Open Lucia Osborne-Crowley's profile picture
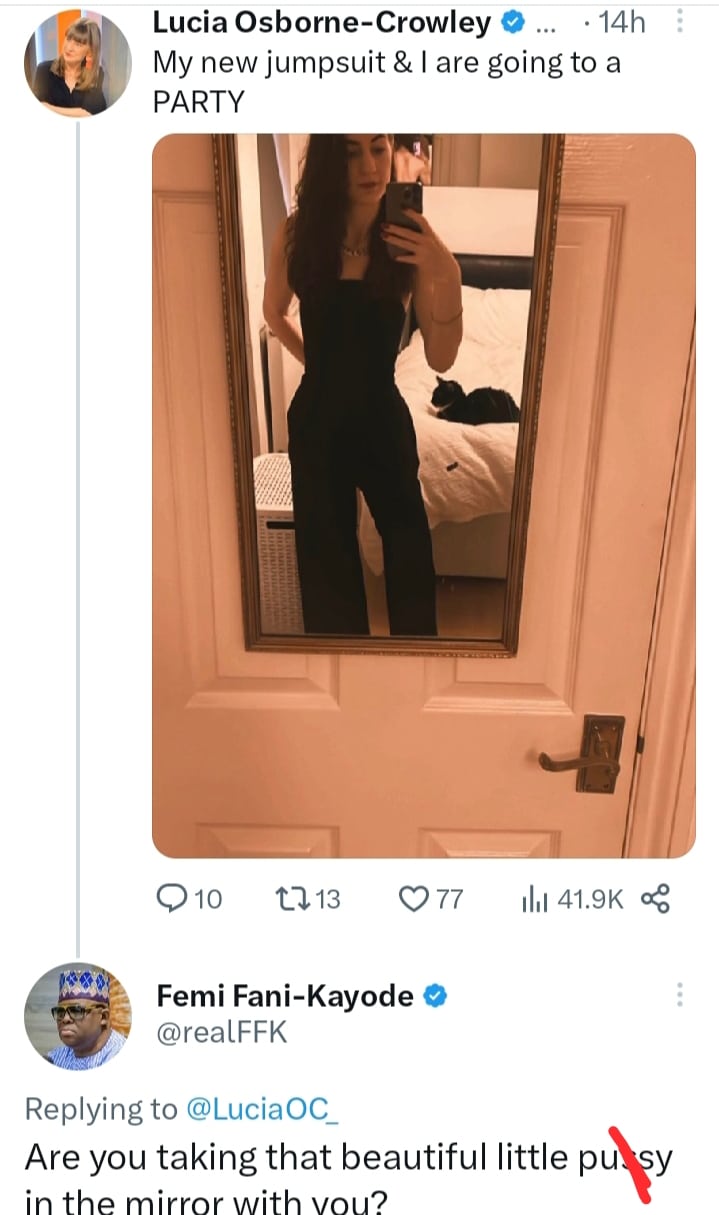The width and height of the screenshot is (719, 1215). pos(77,63)
